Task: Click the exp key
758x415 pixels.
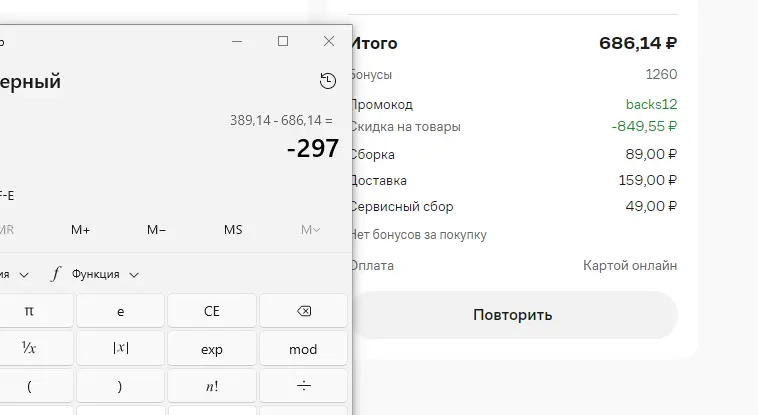Action: pyautogui.click(x=212, y=349)
